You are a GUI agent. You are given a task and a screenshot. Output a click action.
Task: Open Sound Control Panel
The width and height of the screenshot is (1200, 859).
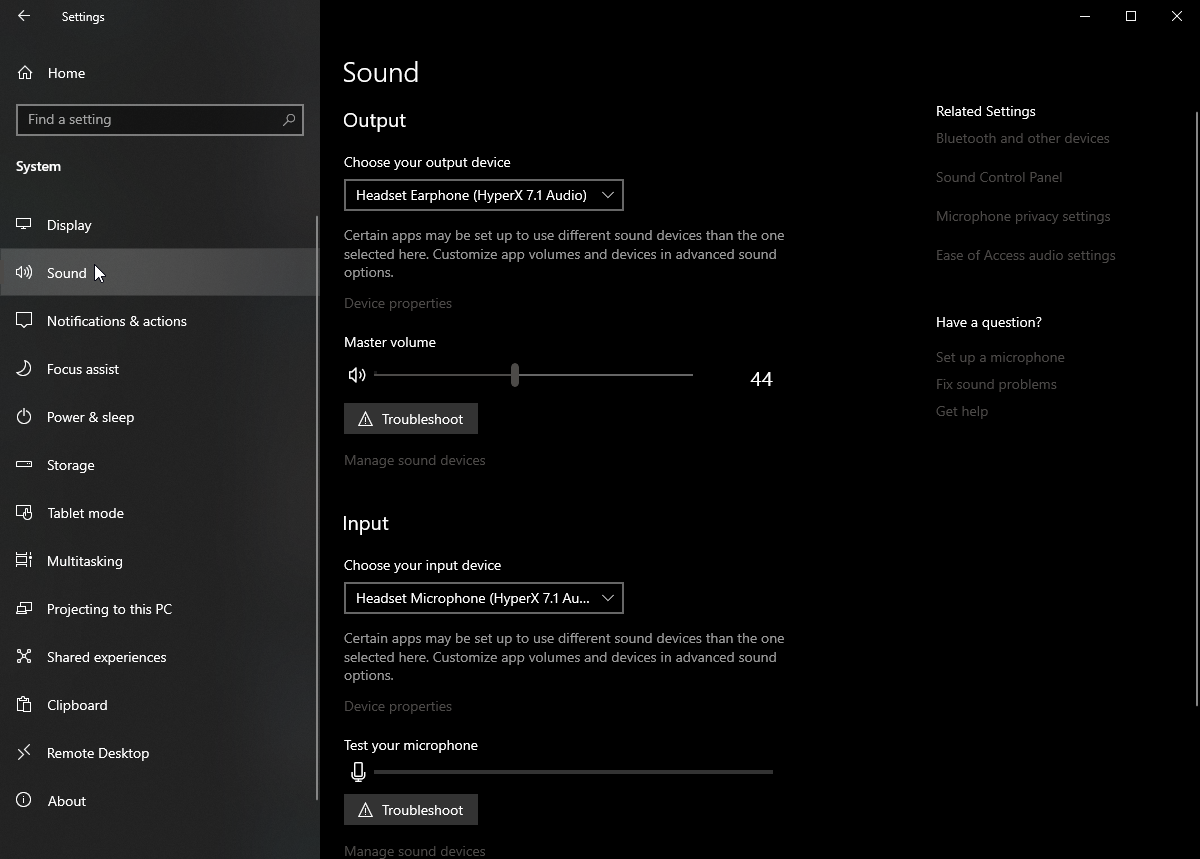[x=999, y=177]
